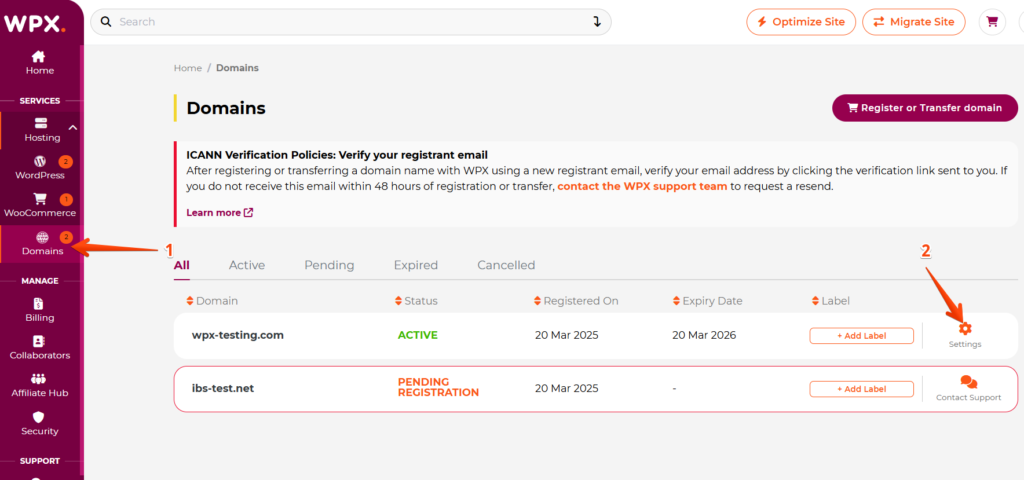The width and height of the screenshot is (1024, 480).
Task: Click wpx-testing.com domain name
Action: click(x=238, y=335)
